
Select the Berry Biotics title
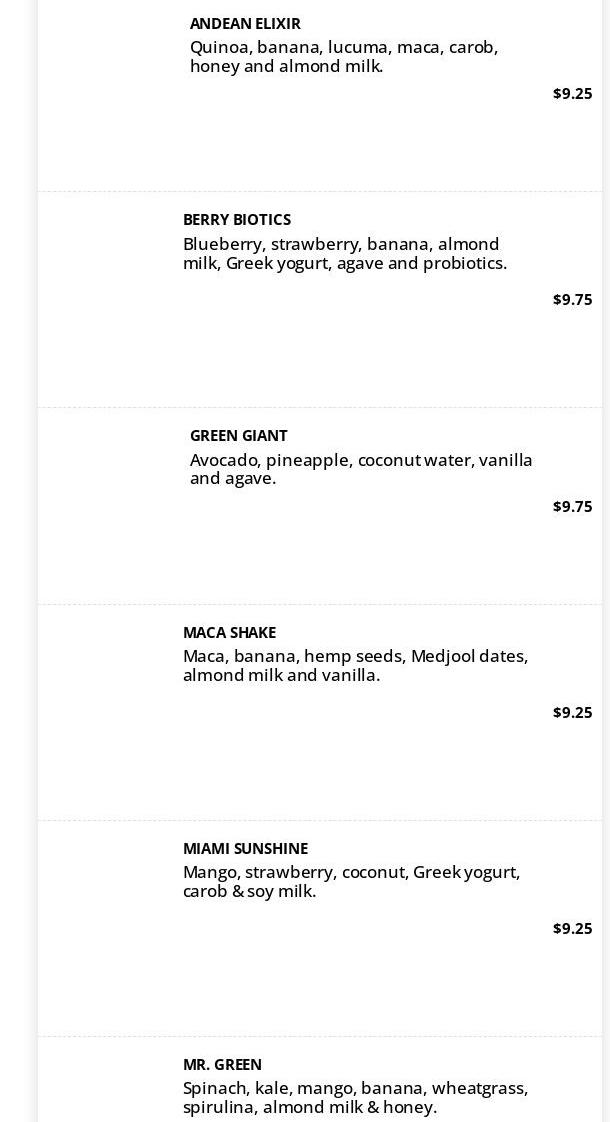tap(237, 220)
